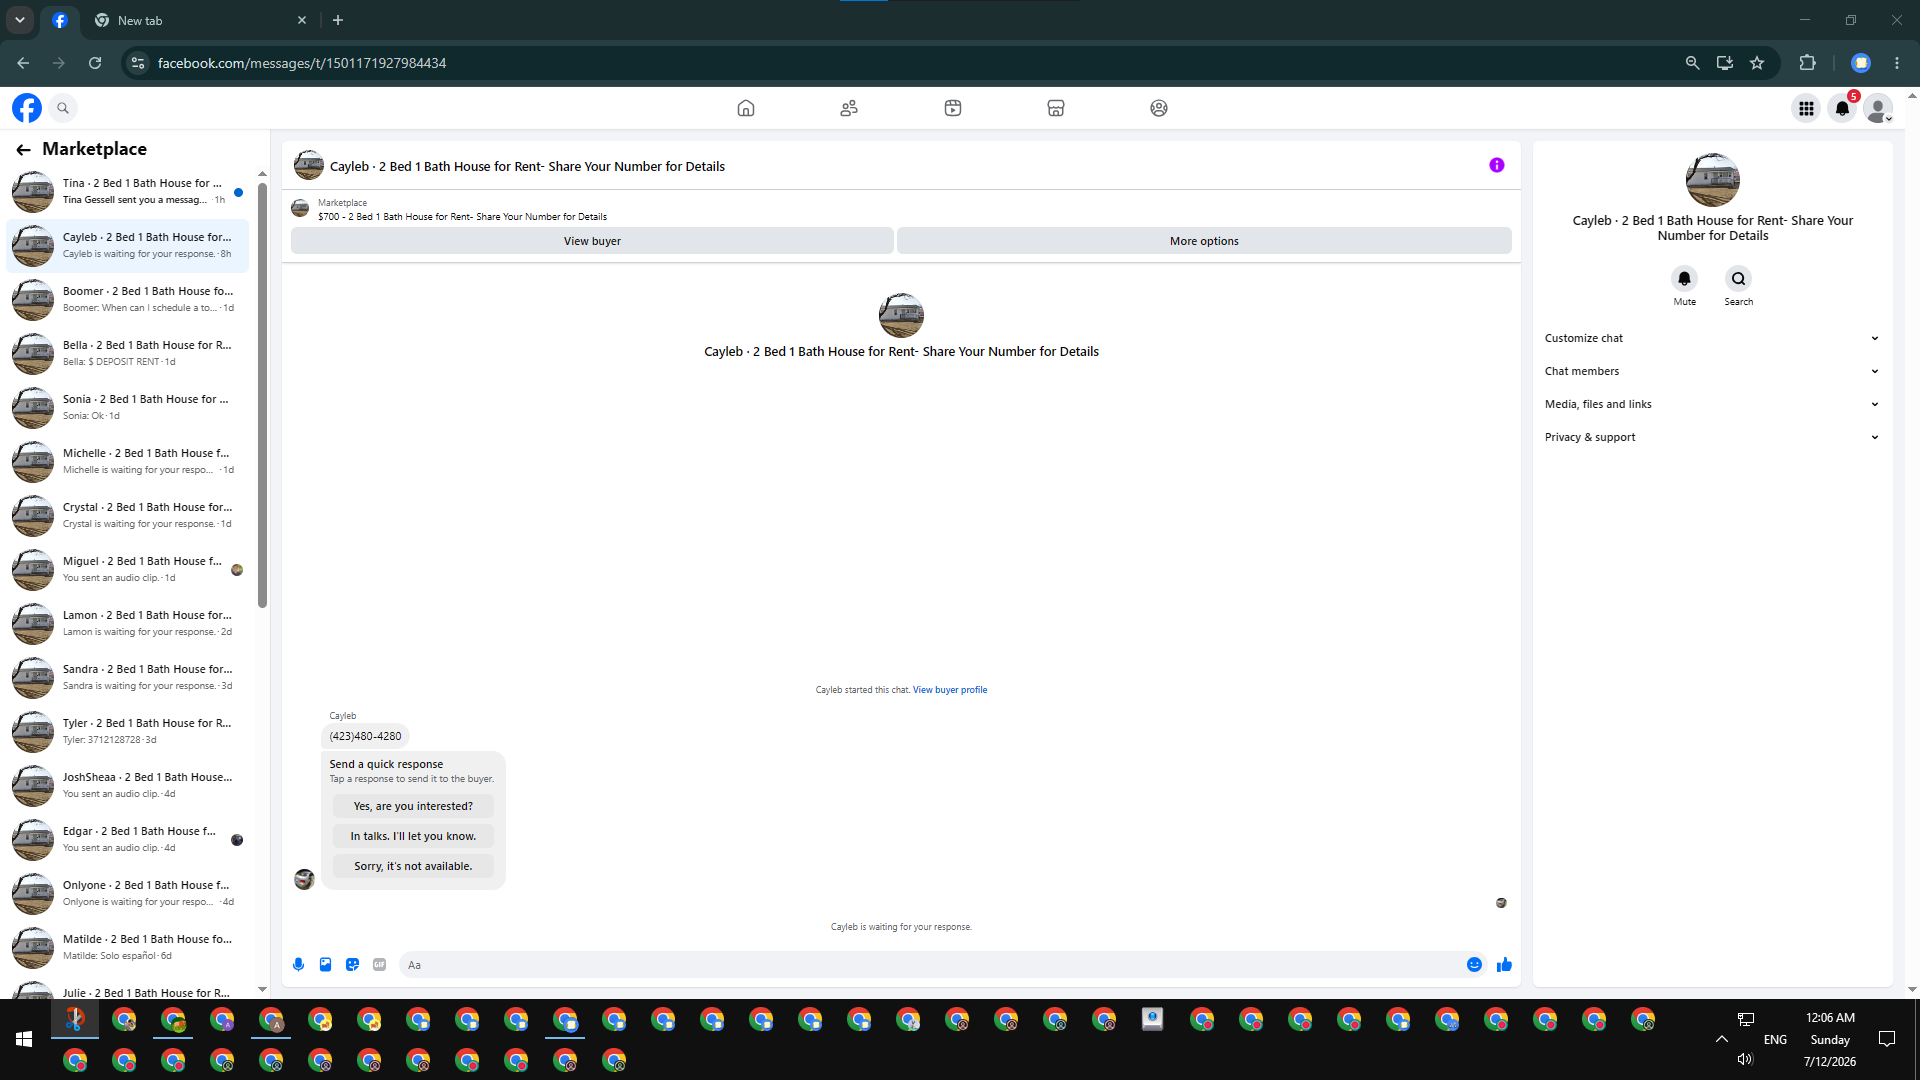Open the Windows Start menu
This screenshot has height=1080, width=1920.
24,1039
